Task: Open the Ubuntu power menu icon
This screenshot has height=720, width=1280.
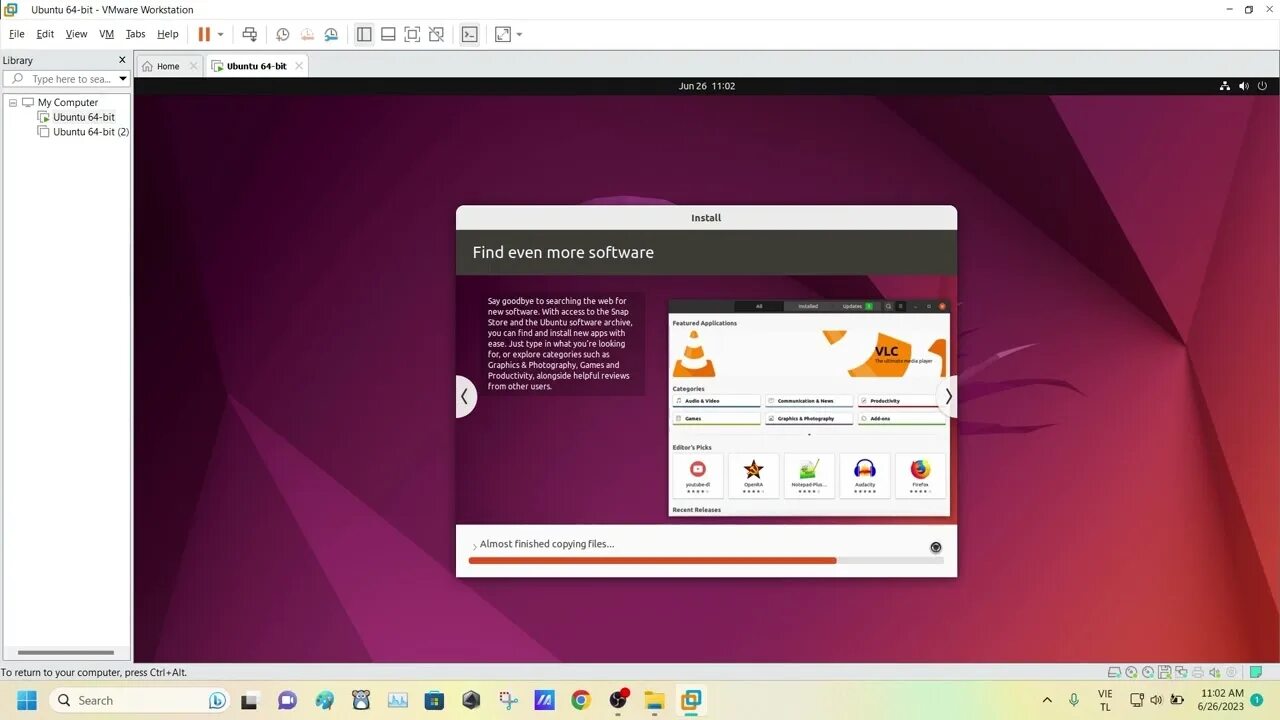Action: pos(1263,86)
